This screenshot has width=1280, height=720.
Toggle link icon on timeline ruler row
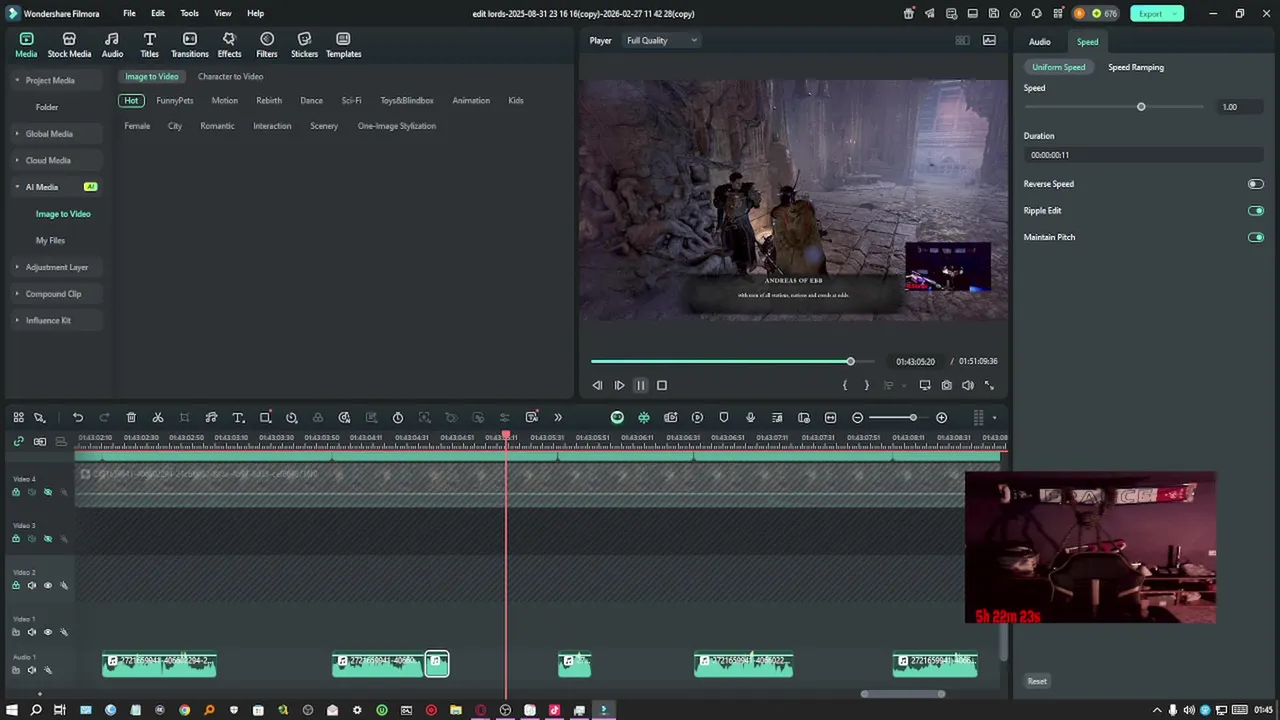click(x=18, y=441)
